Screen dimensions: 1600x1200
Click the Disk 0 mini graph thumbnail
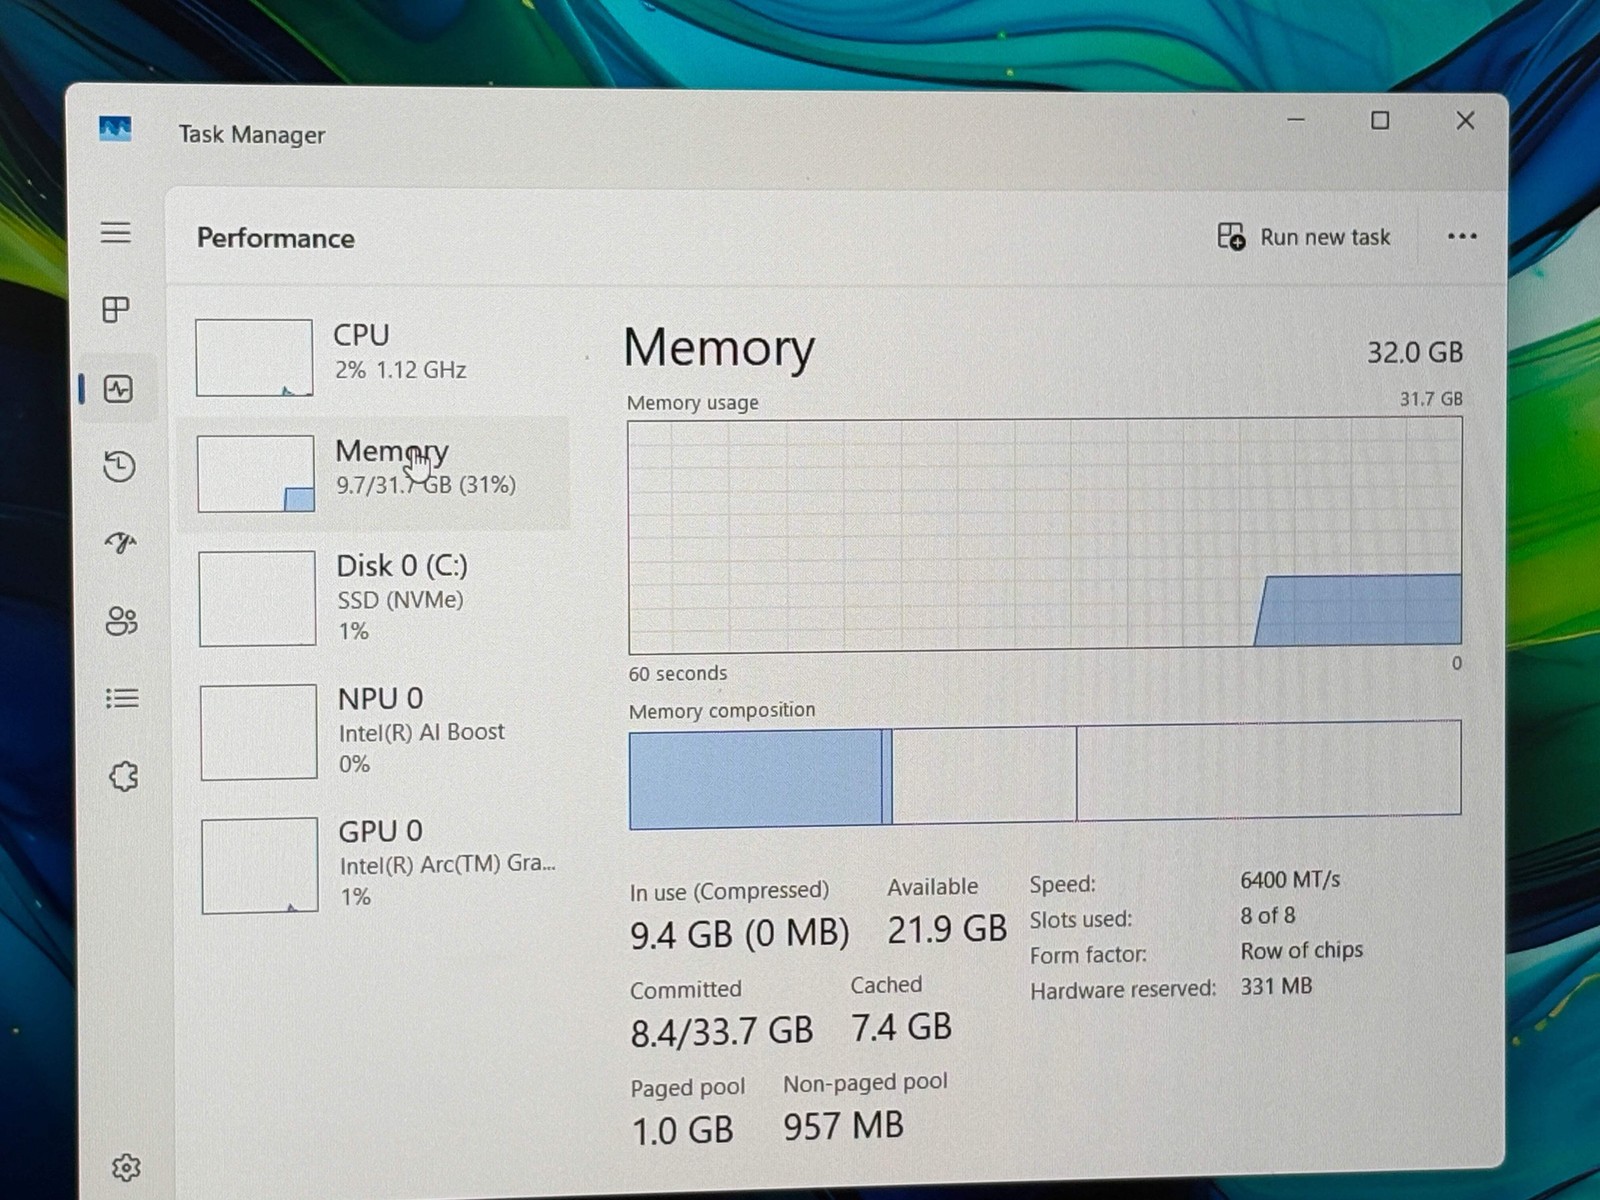click(x=257, y=598)
